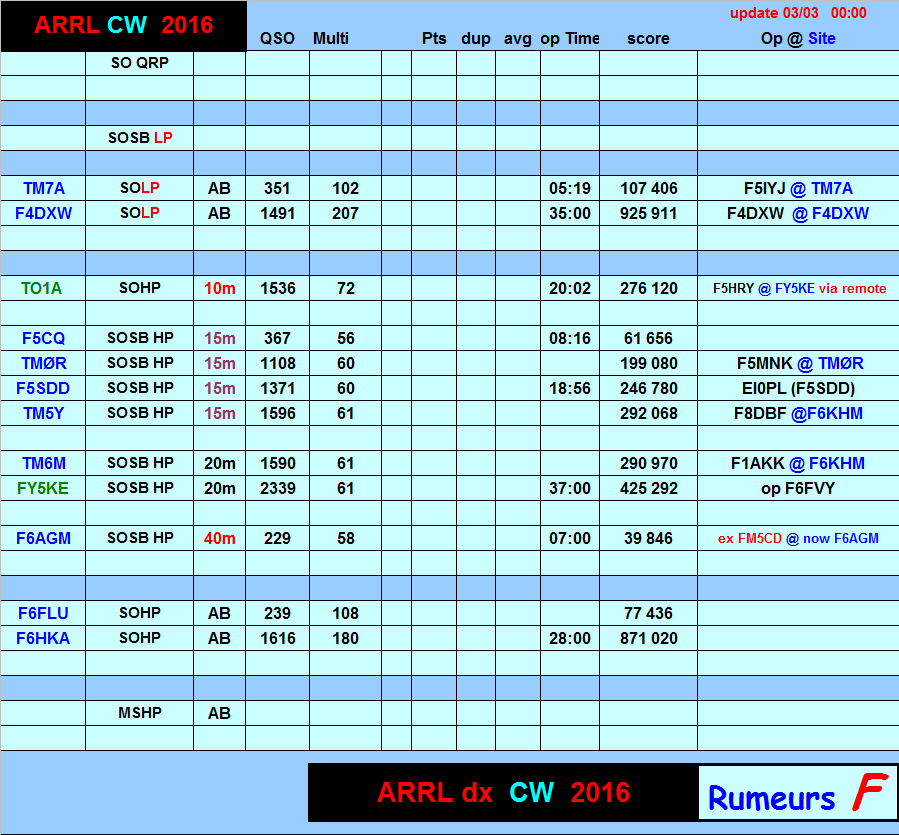Open the TM7A callsign in first column

pyautogui.click(x=43, y=188)
